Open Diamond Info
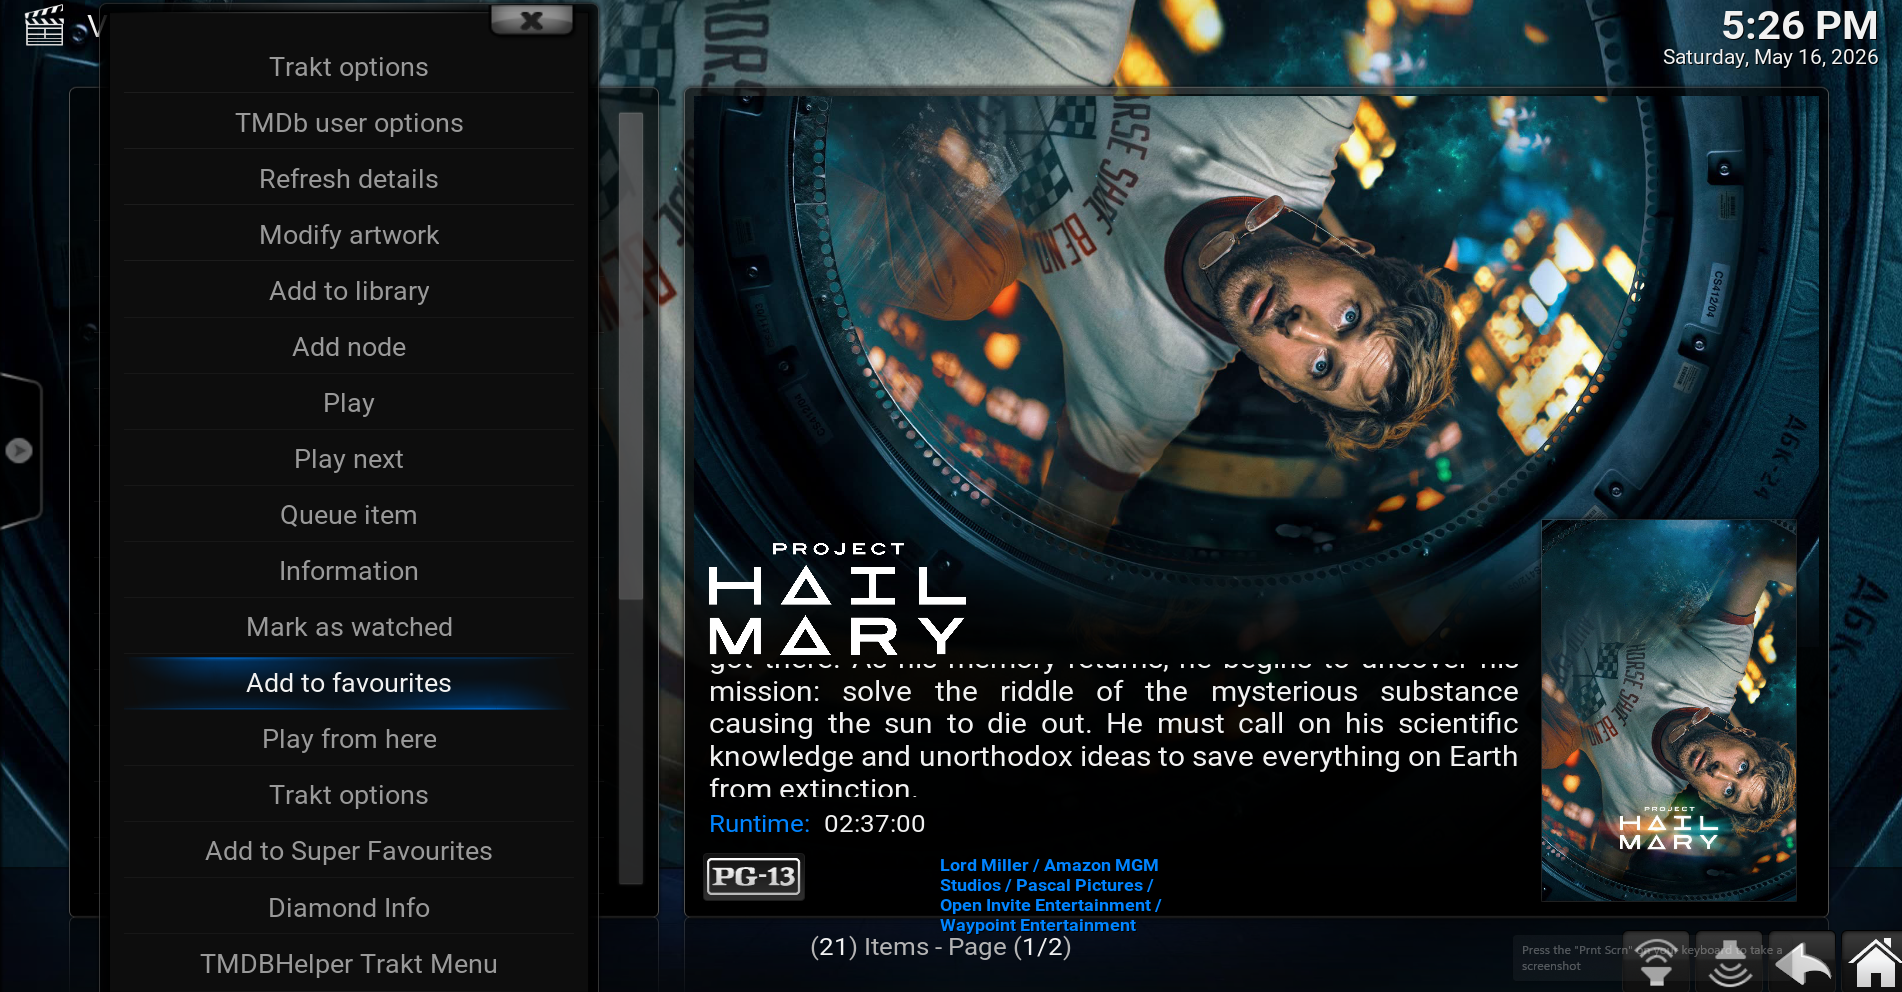 (349, 908)
